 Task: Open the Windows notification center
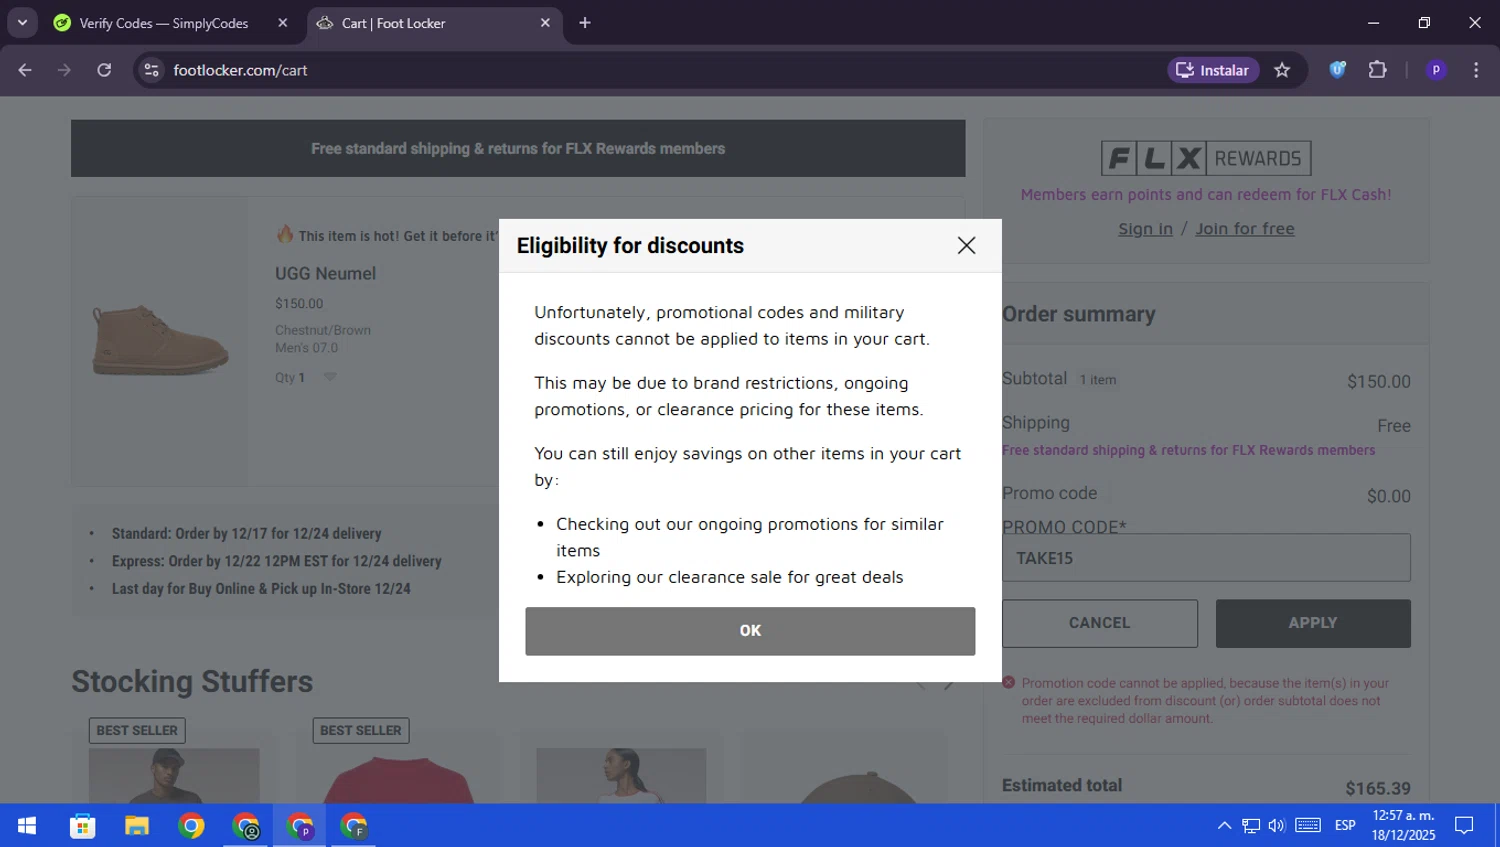[1464, 826]
